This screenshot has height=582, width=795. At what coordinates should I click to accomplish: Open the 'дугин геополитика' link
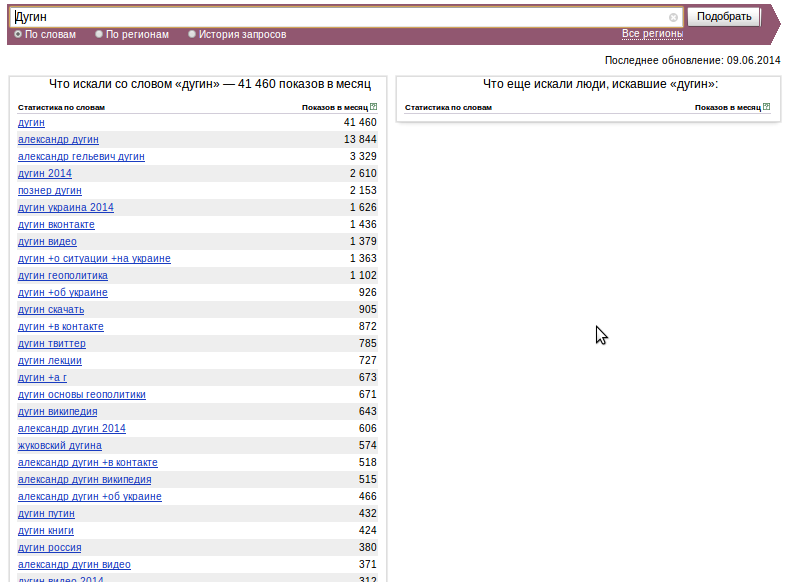(x=63, y=276)
